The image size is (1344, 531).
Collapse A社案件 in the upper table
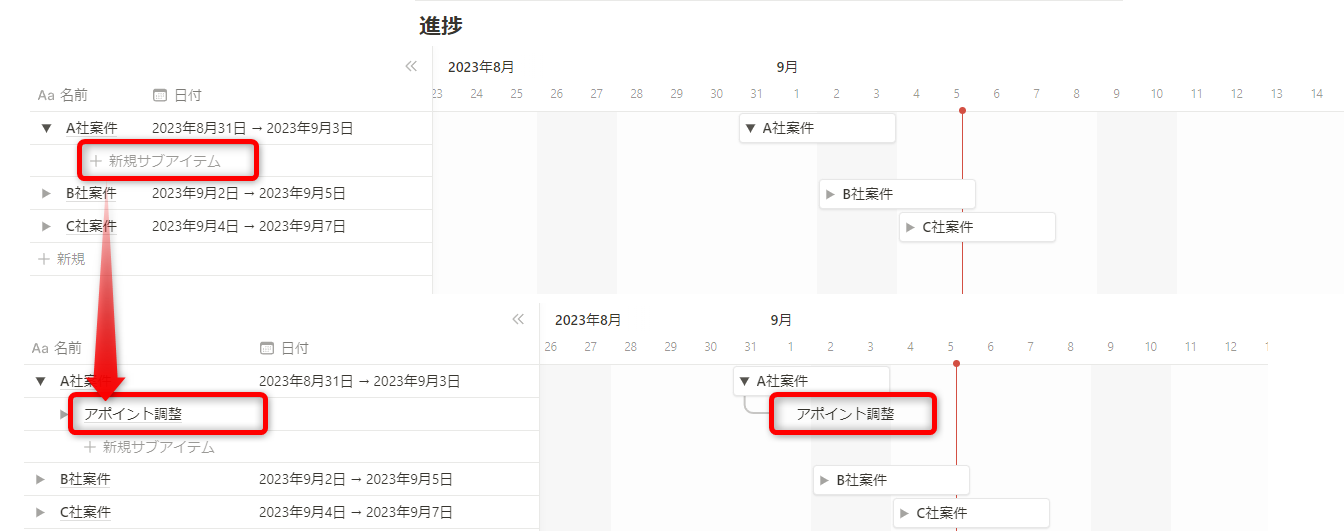46,128
